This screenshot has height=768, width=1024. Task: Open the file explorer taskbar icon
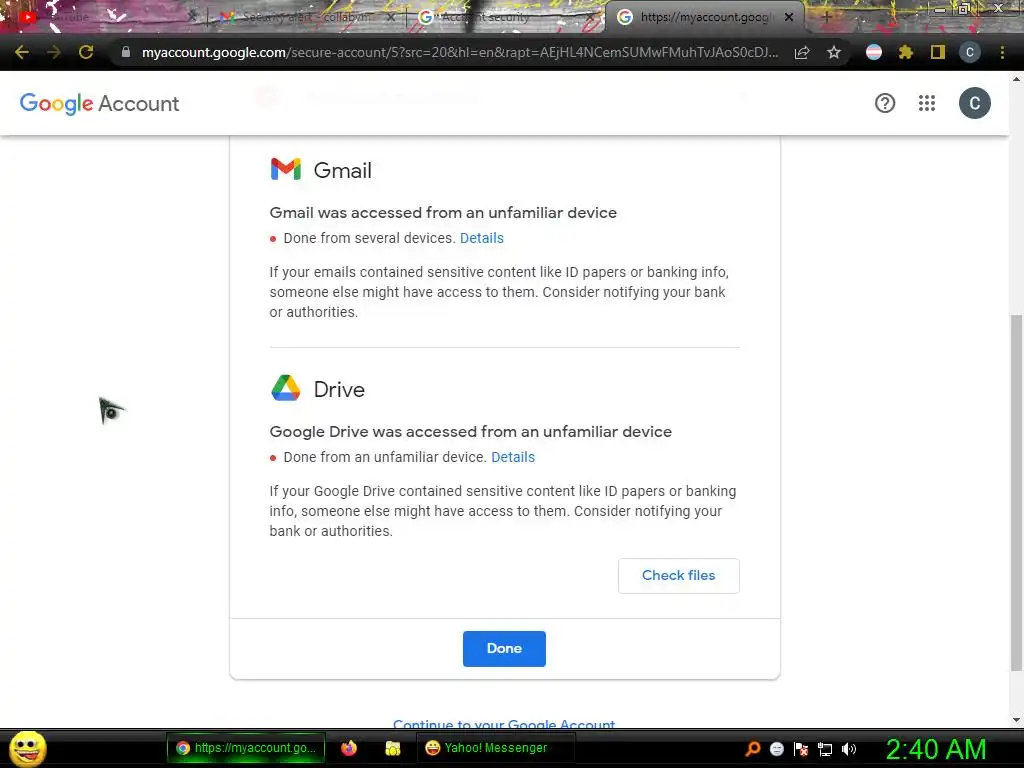coord(392,748)
